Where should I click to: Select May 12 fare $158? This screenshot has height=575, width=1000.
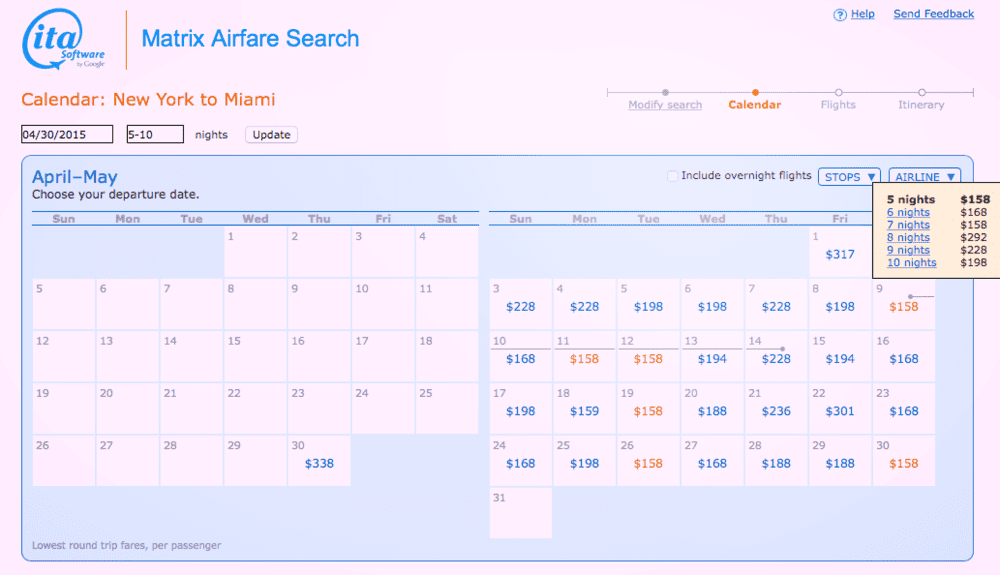pos(648,359)
